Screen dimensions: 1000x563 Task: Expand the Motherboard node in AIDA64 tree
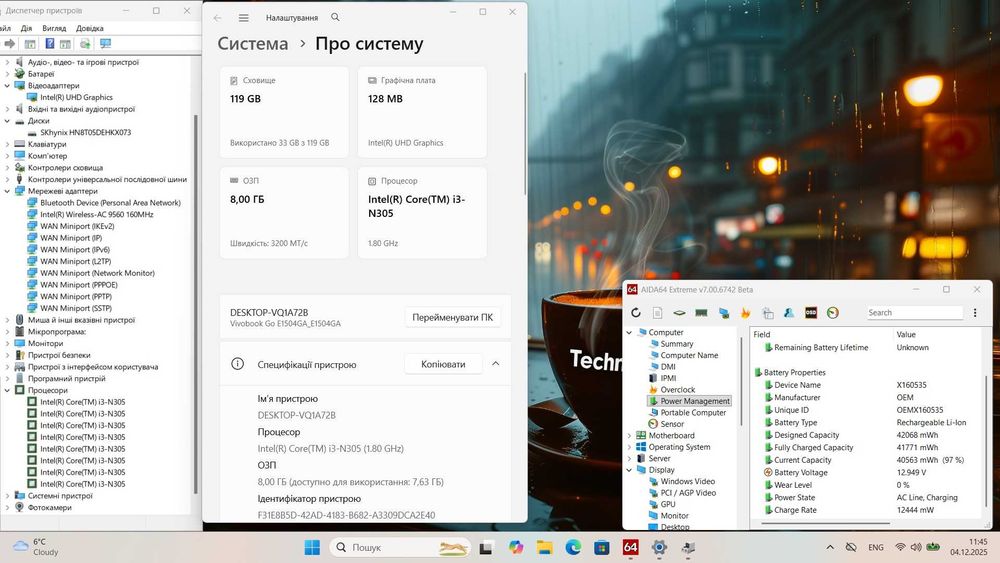point(629,435)
